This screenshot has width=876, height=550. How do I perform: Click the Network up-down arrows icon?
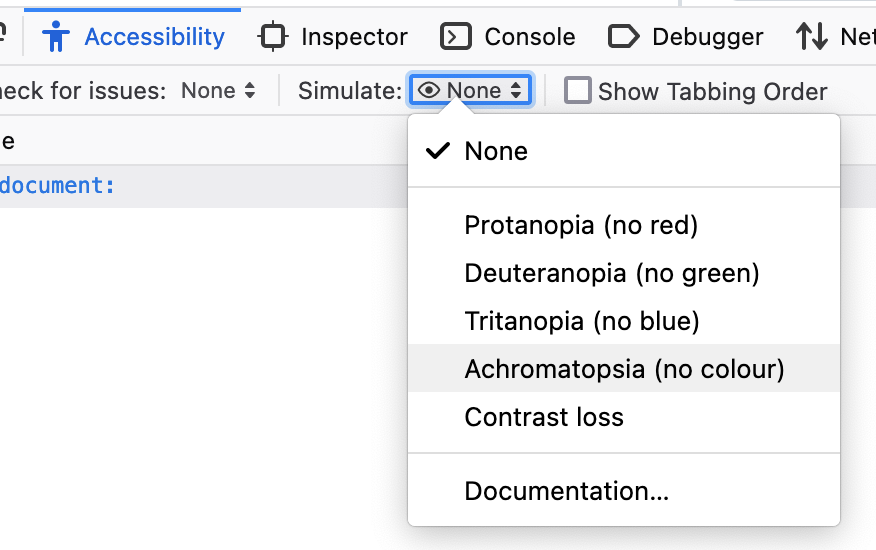812,37
